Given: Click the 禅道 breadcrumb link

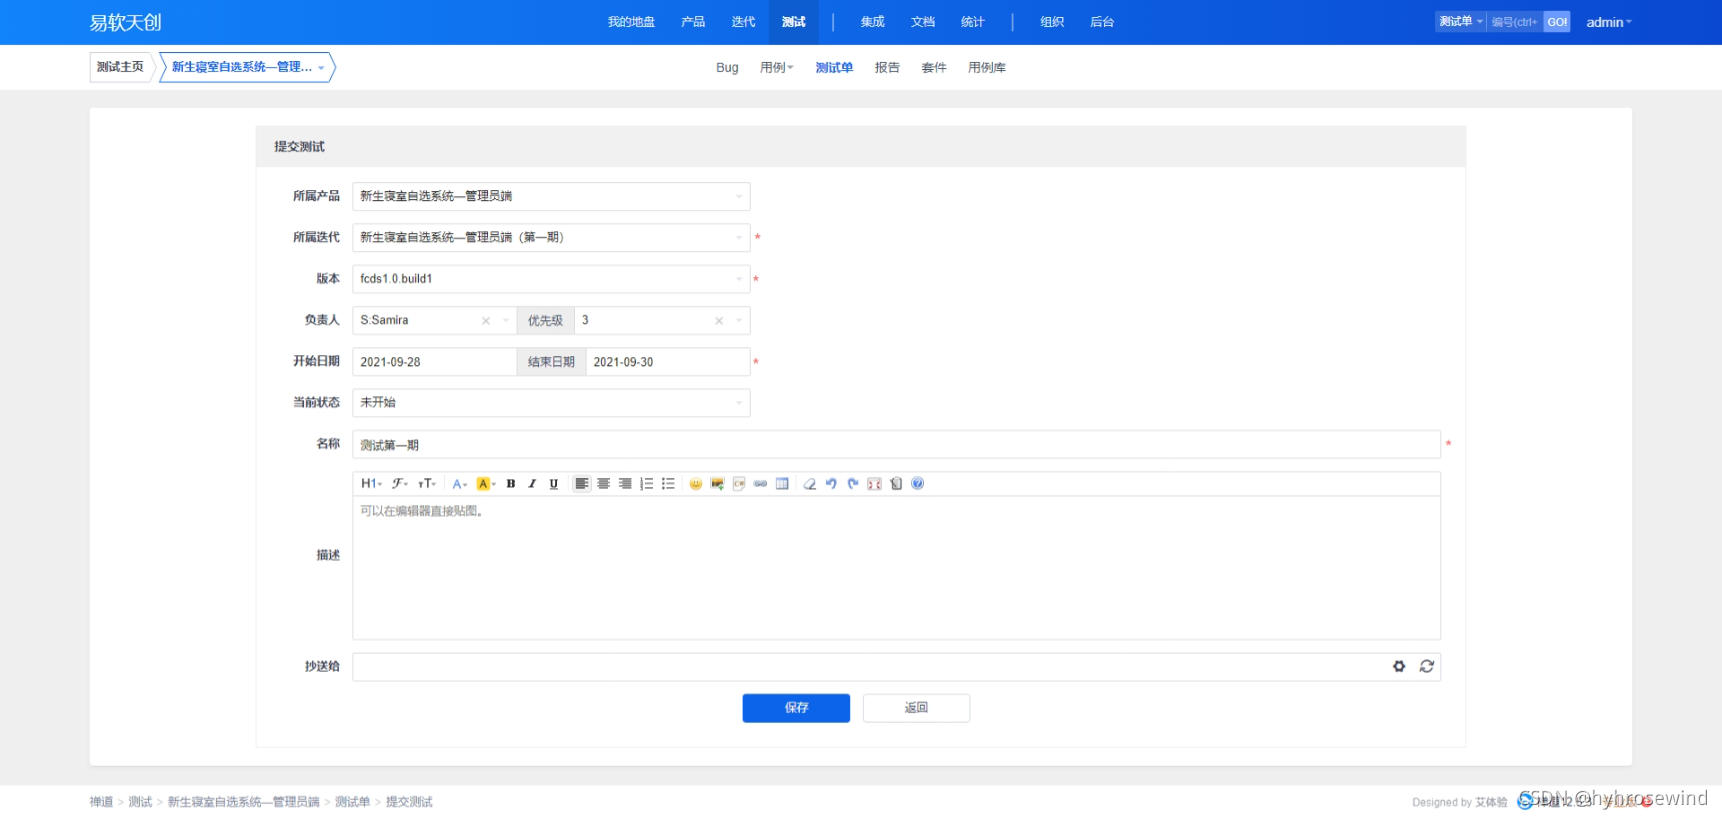Looking at the screenshot, I should [101, 802].
